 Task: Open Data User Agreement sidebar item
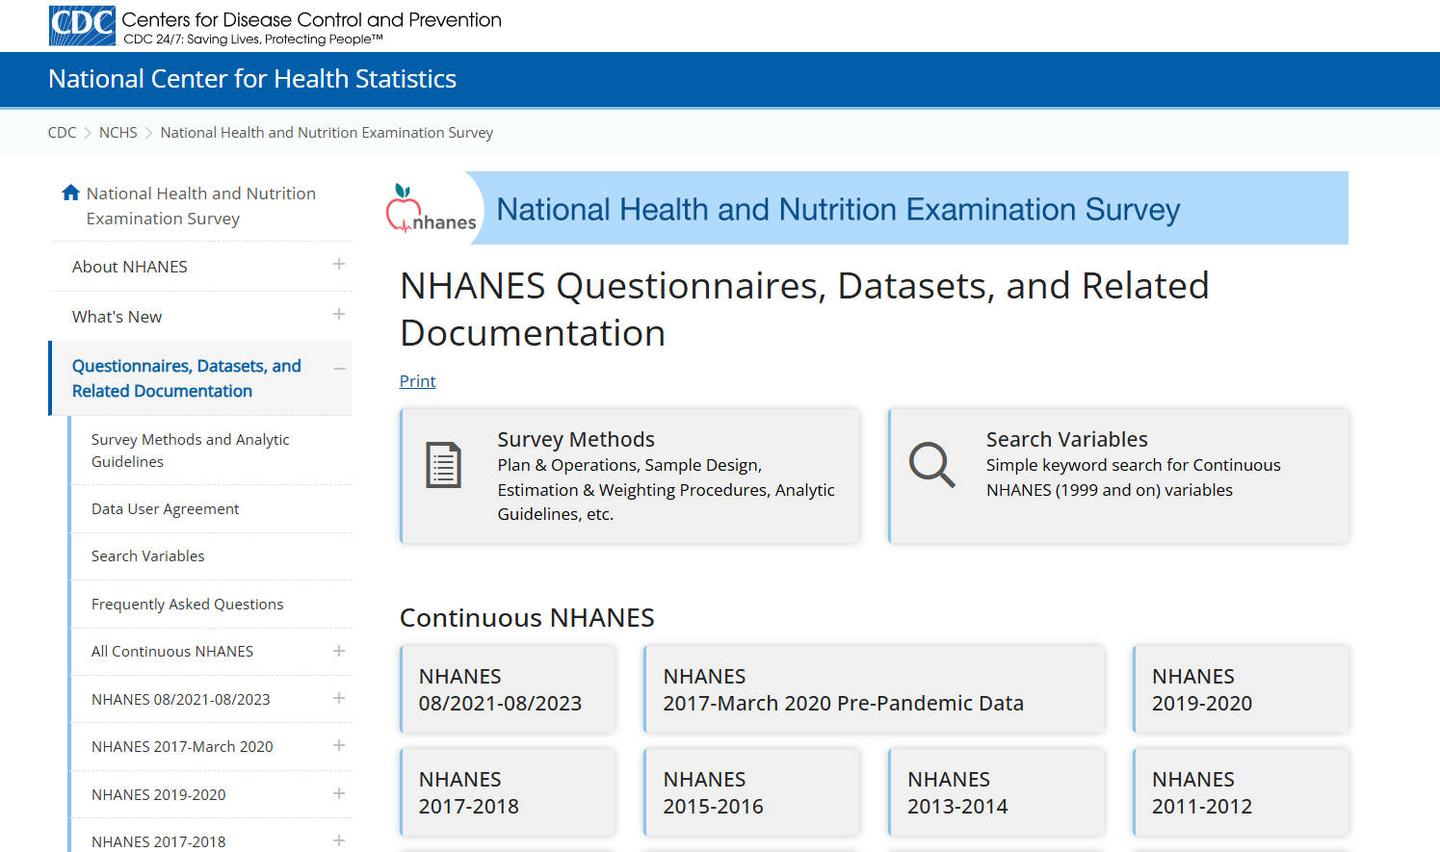pyautogui.click(x=165, y=509)
